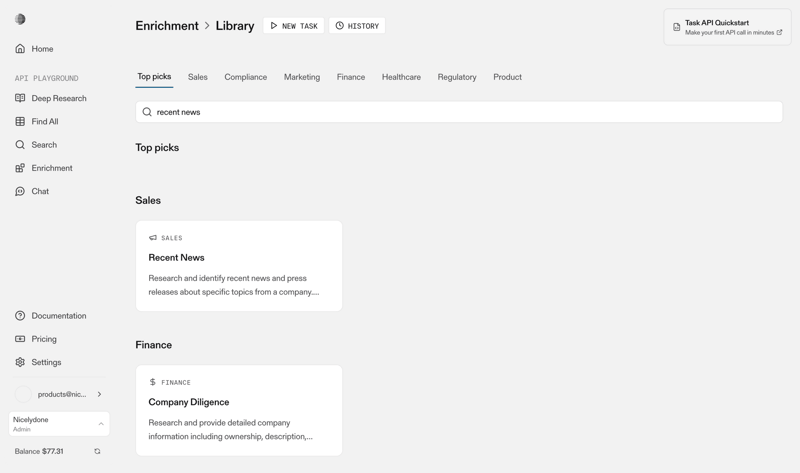Open the Home page
The width and height of the screenshot is (800, 473).
(x=42, y=48)
